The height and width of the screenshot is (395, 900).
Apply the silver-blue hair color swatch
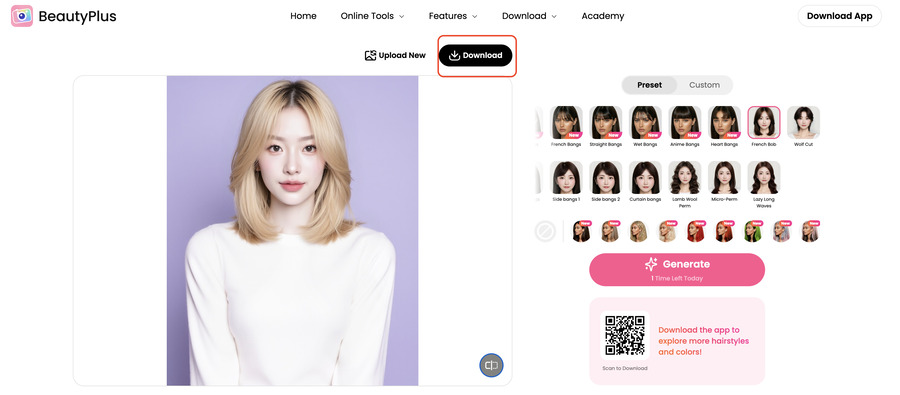[781, 231]
